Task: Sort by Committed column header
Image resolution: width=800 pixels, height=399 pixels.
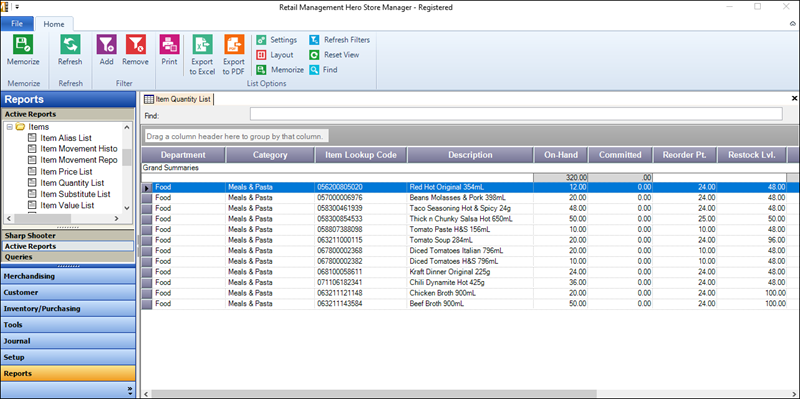Action: [x=620, y=155]
